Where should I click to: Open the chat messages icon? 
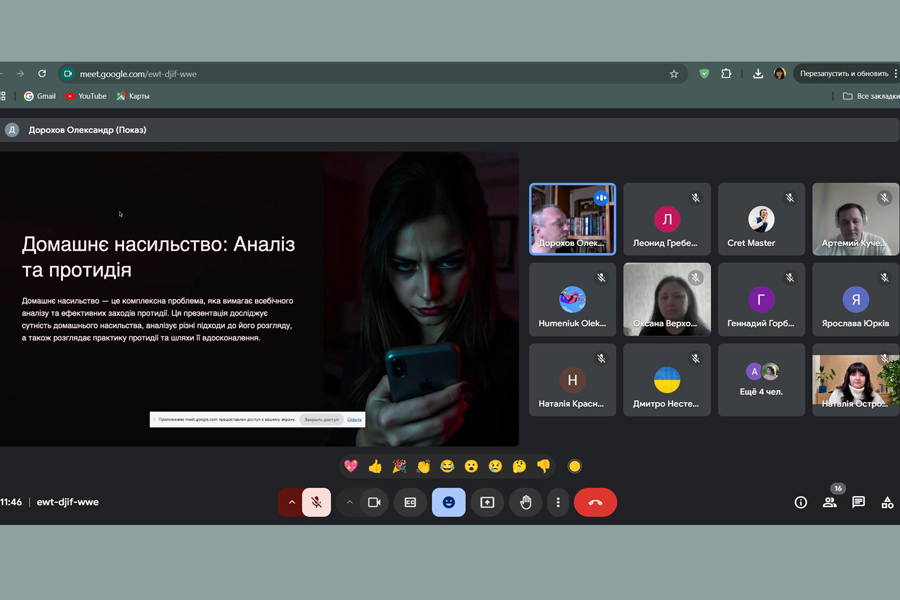(x=859, y=502)
